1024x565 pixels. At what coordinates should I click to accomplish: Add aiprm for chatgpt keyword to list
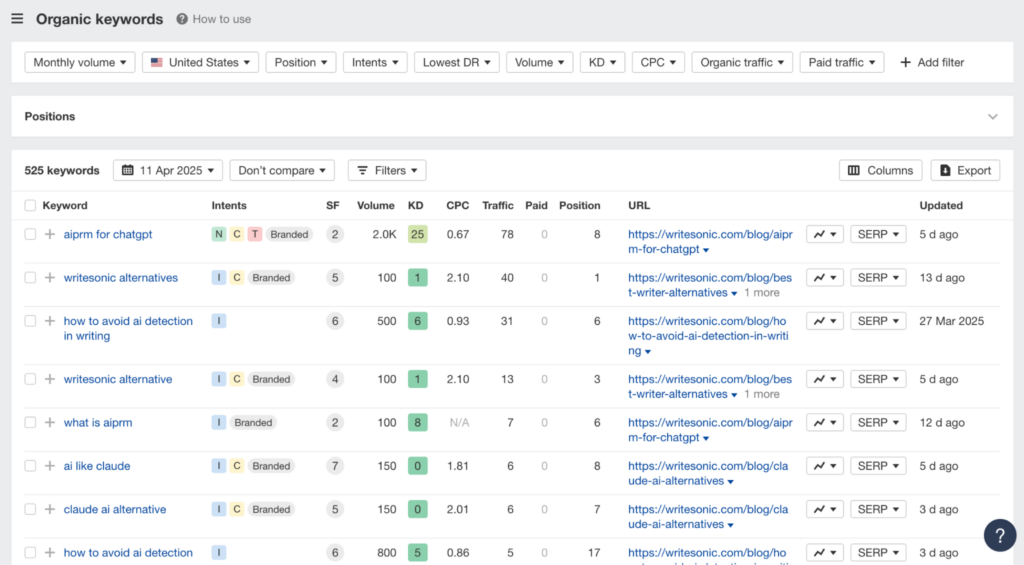click(50, 234)
